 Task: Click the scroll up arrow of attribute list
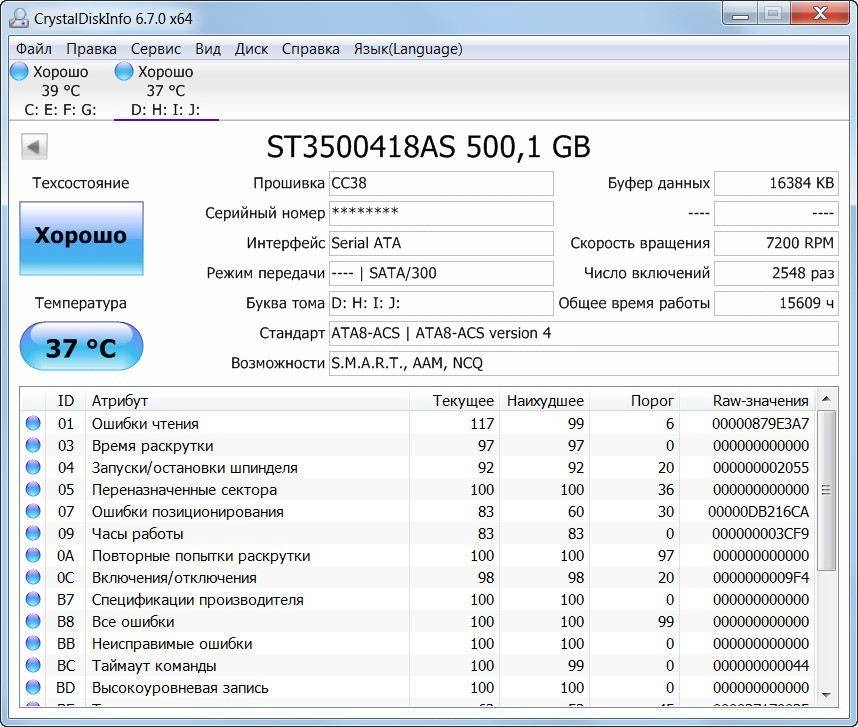(x=826, y=399)
